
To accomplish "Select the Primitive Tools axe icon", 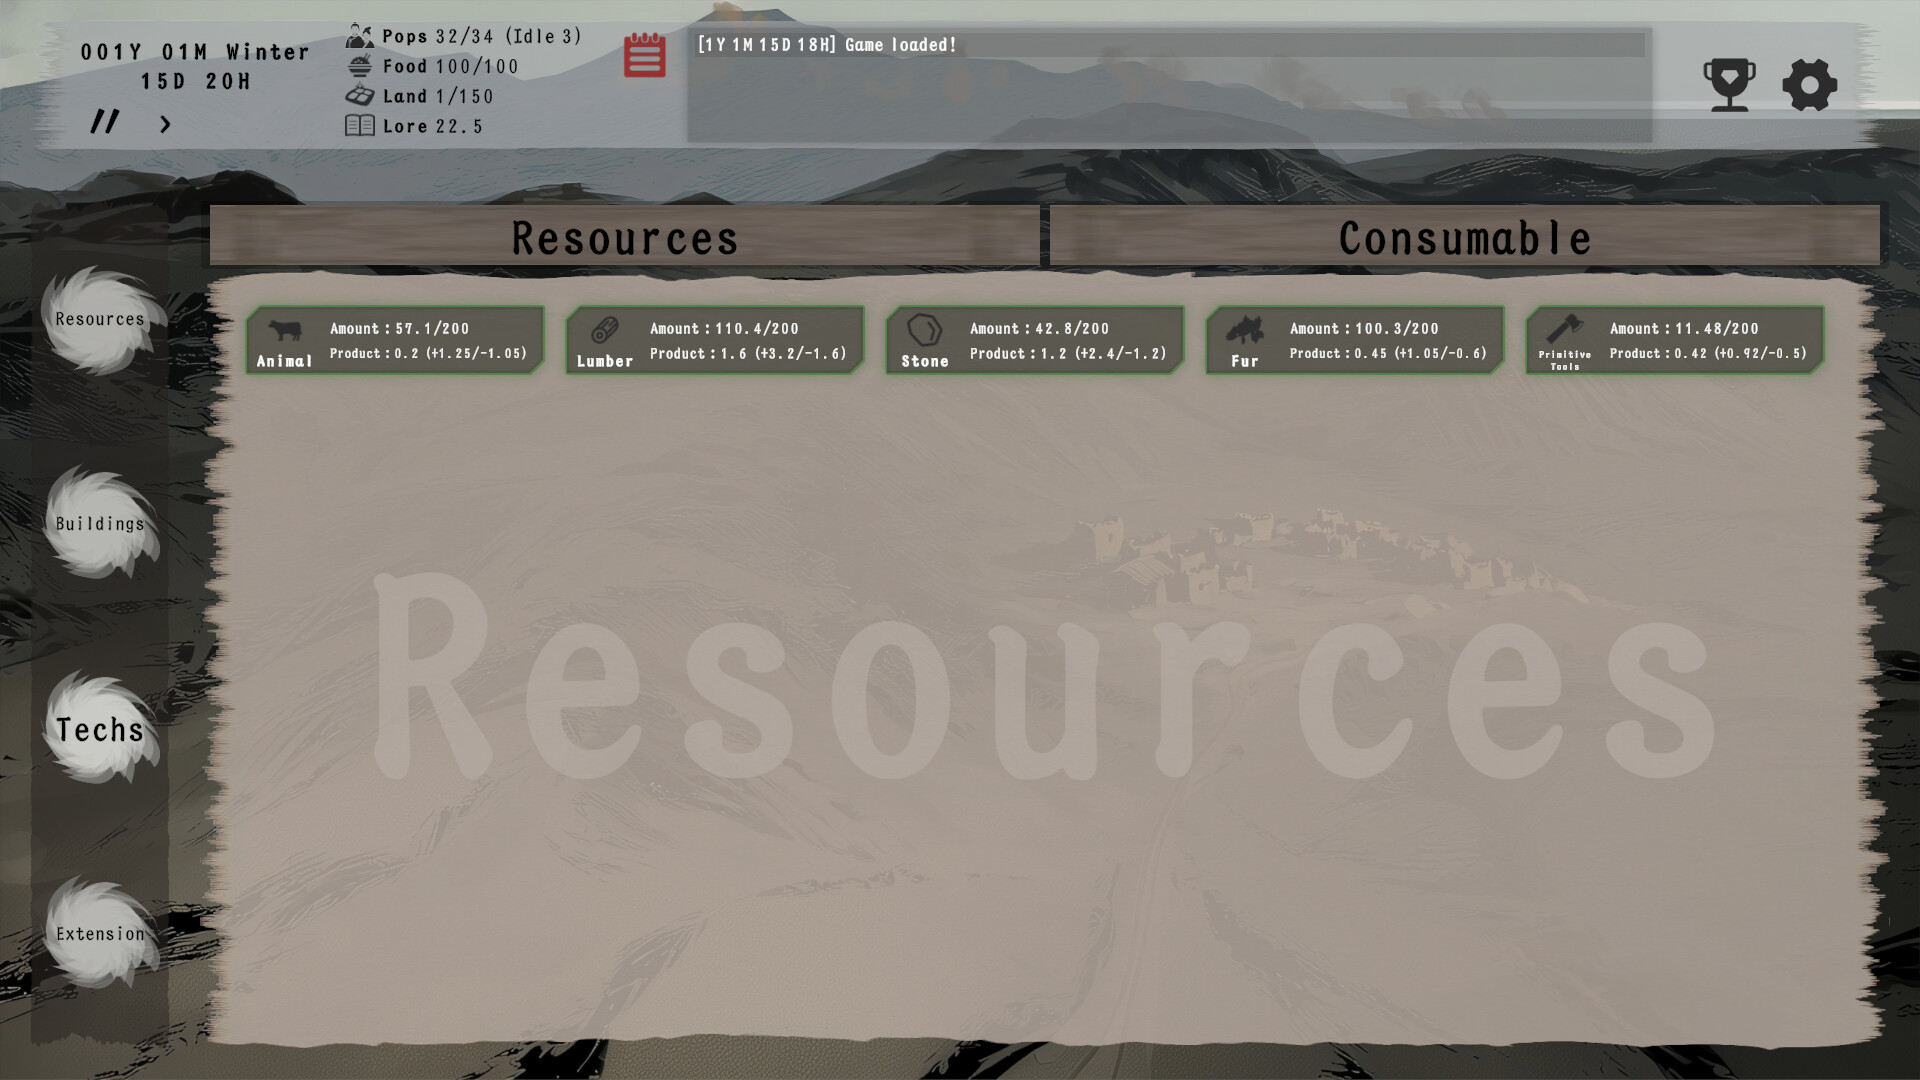I will point(1566,330).
